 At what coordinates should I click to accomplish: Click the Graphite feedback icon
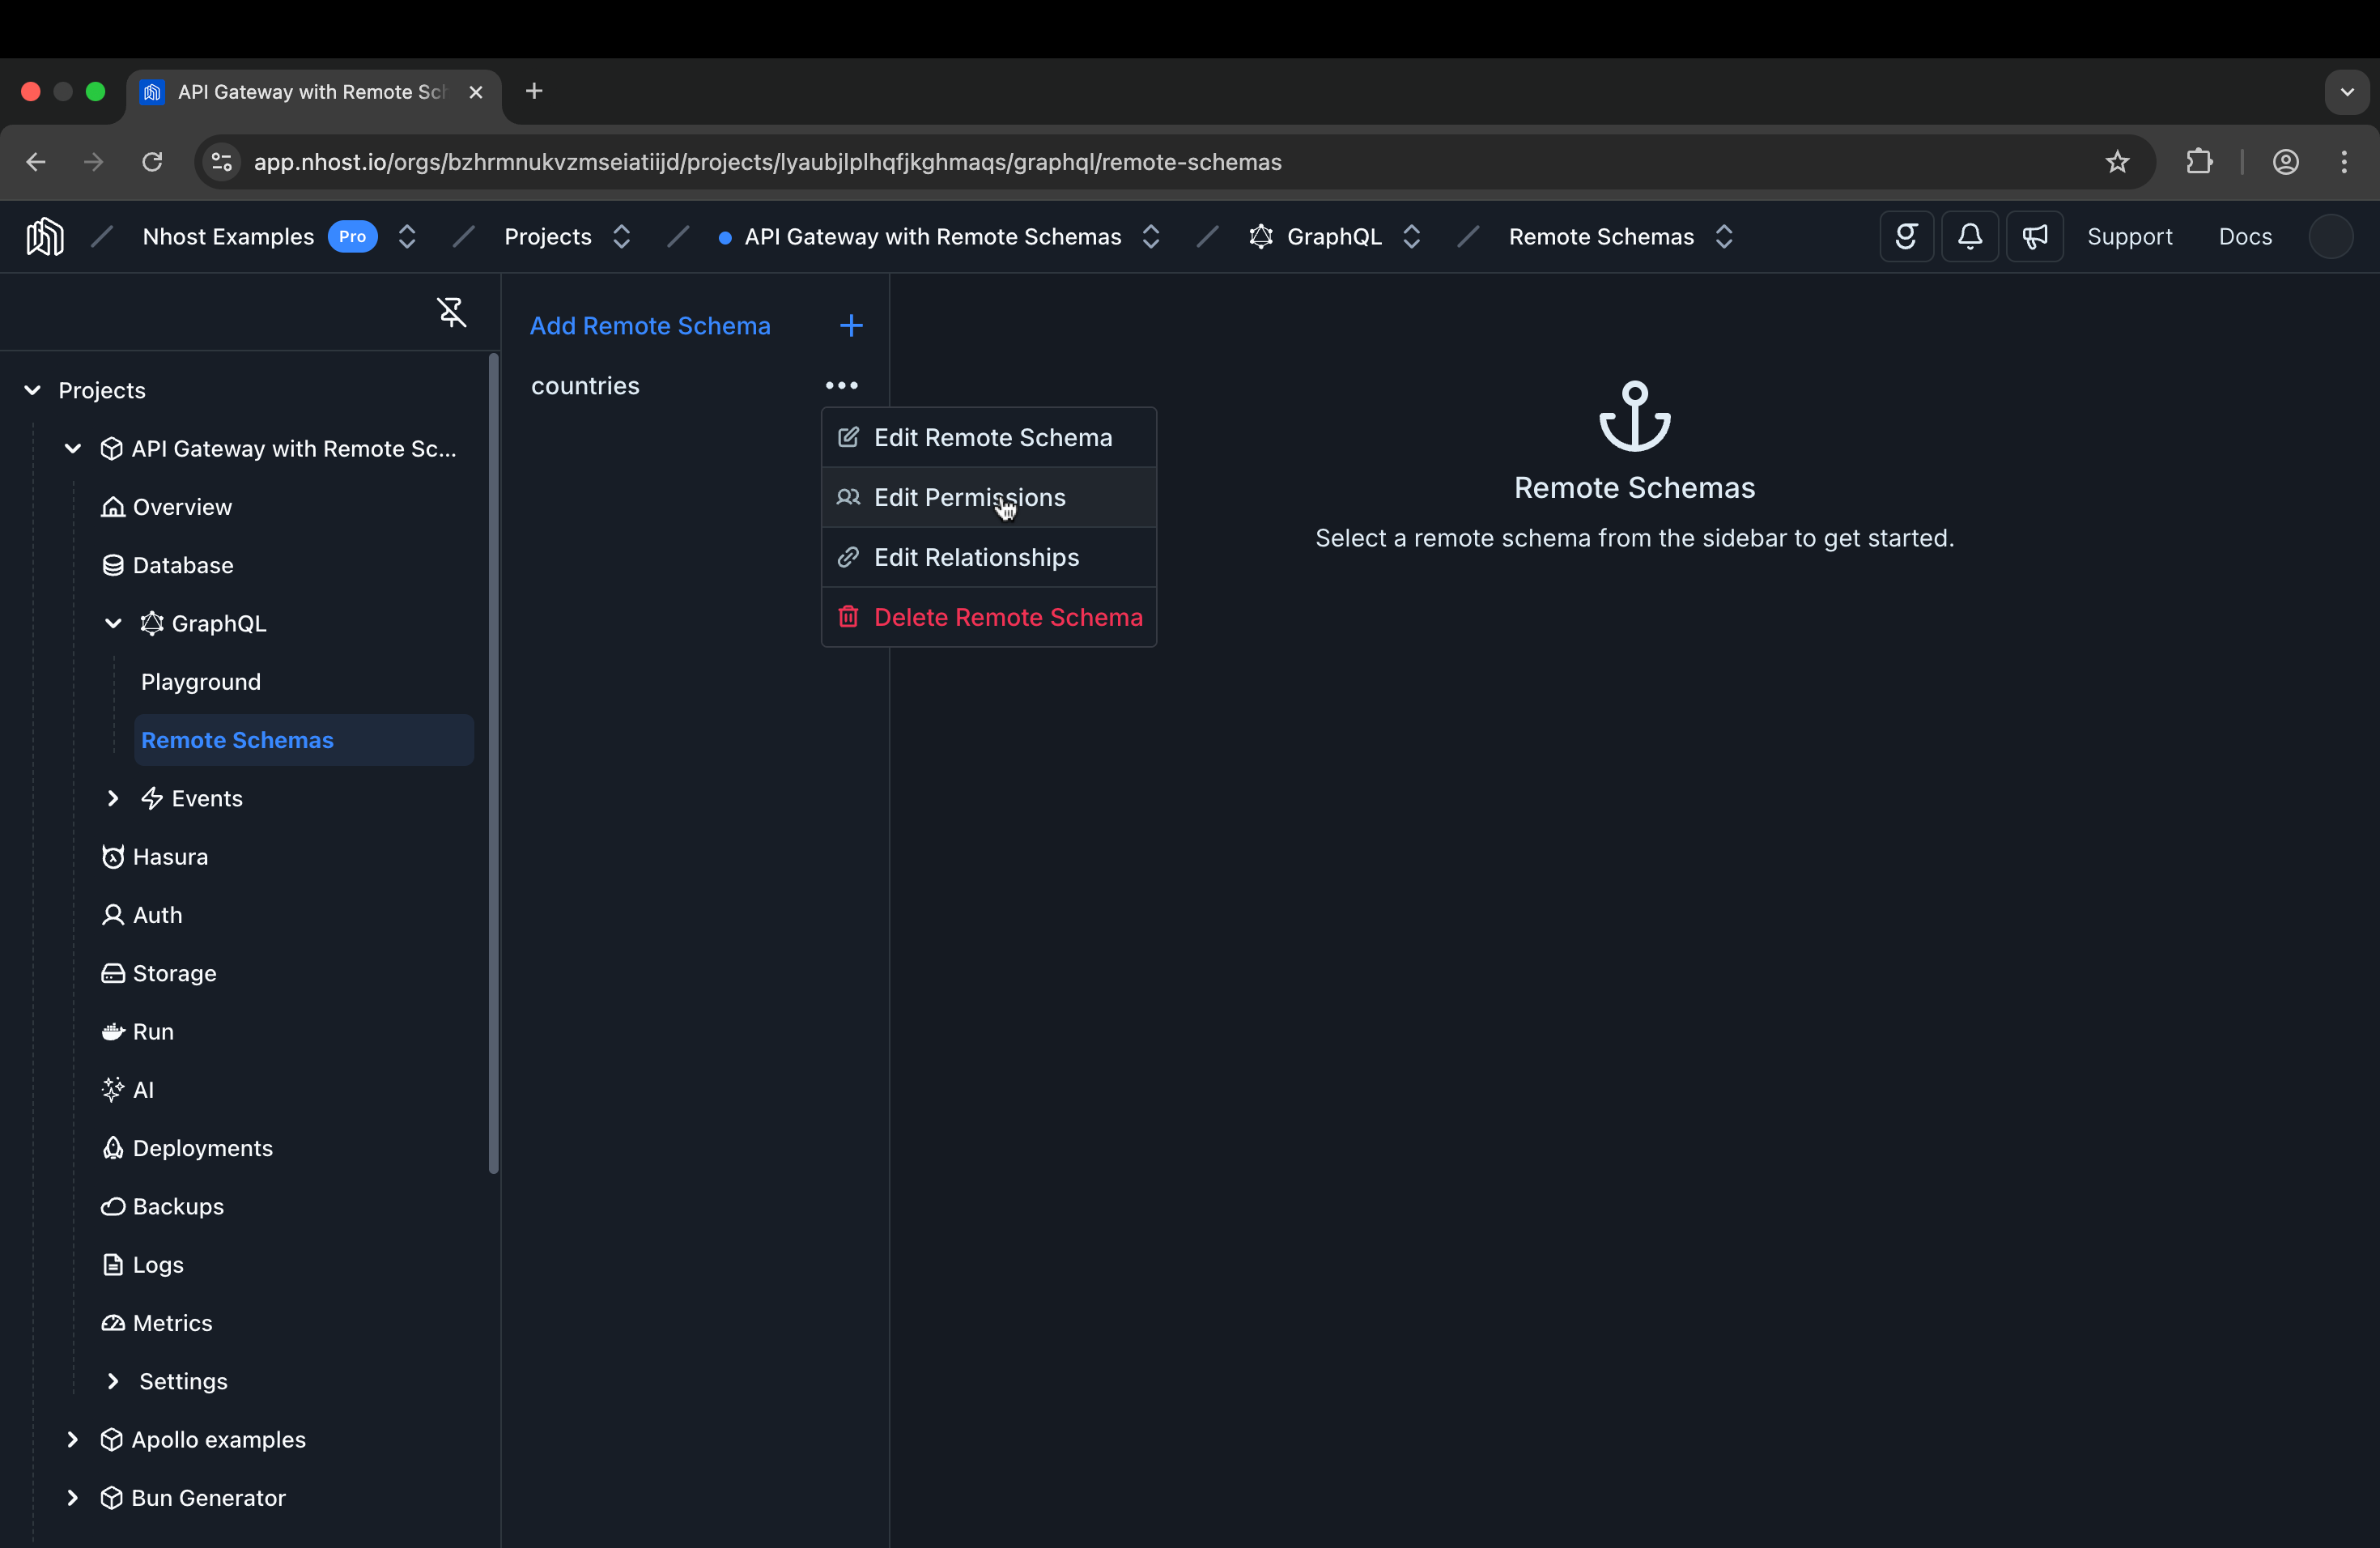pyautogui.click(x=1905, y=236)
